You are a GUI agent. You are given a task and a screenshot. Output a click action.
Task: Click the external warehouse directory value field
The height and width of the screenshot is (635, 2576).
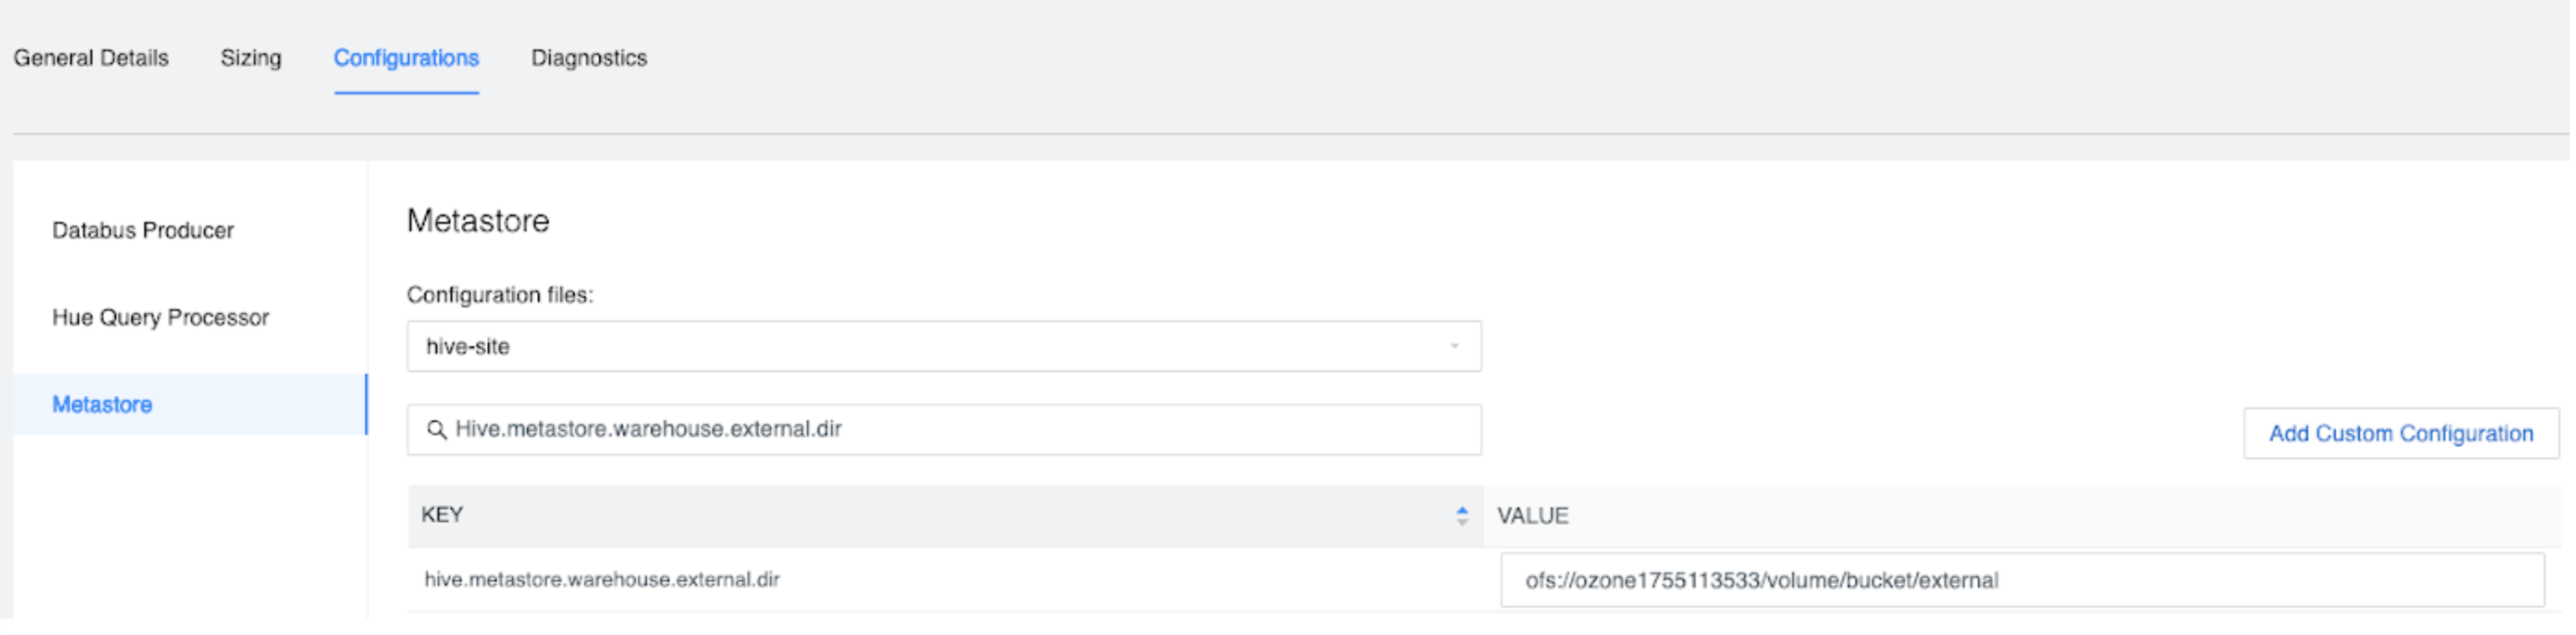[x=1900, y=579]
